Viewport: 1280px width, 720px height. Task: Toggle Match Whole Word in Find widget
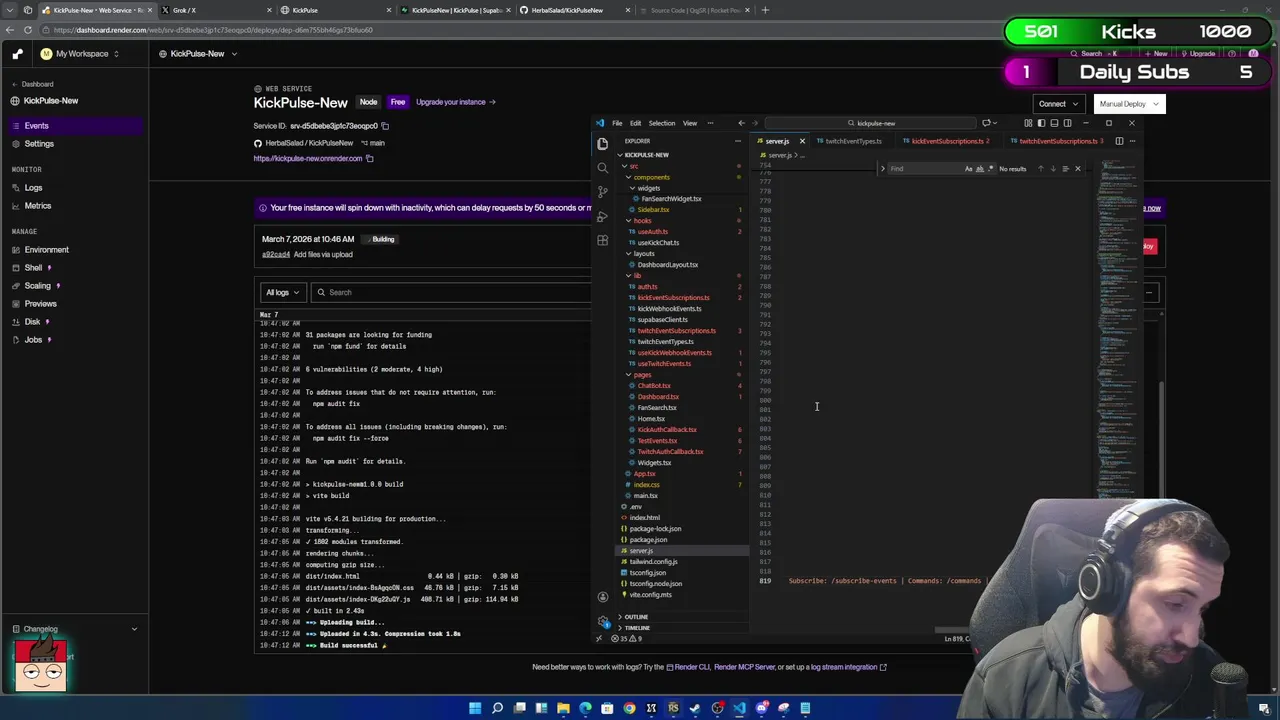click(979, 168)
